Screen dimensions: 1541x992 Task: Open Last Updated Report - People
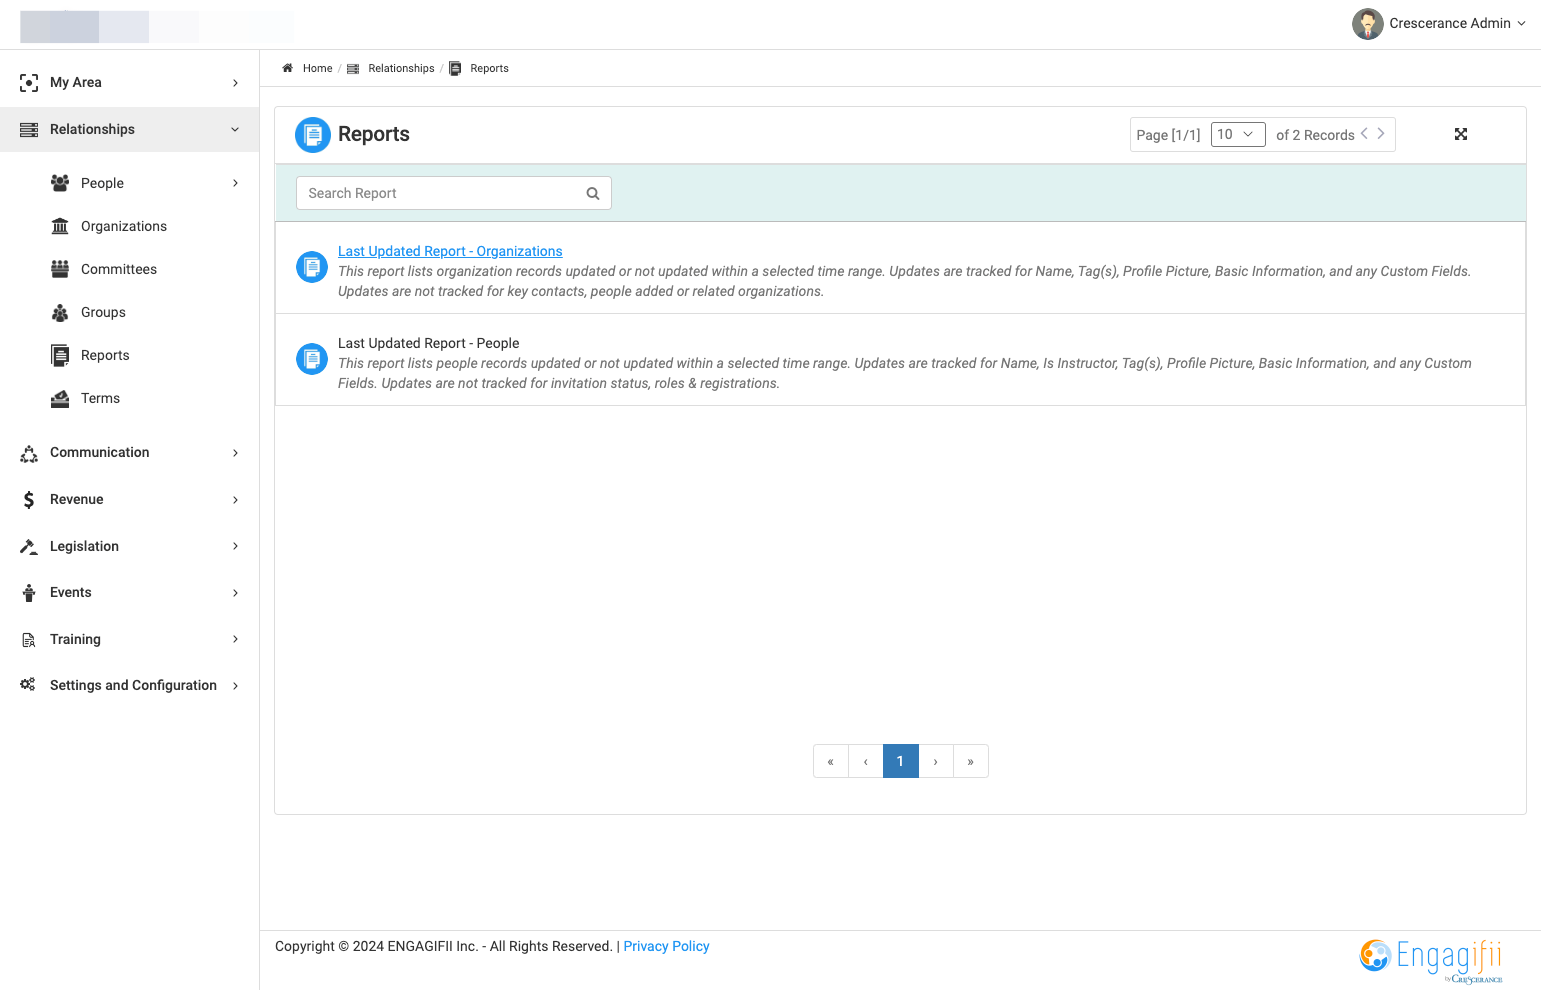(x=428, y=343)
